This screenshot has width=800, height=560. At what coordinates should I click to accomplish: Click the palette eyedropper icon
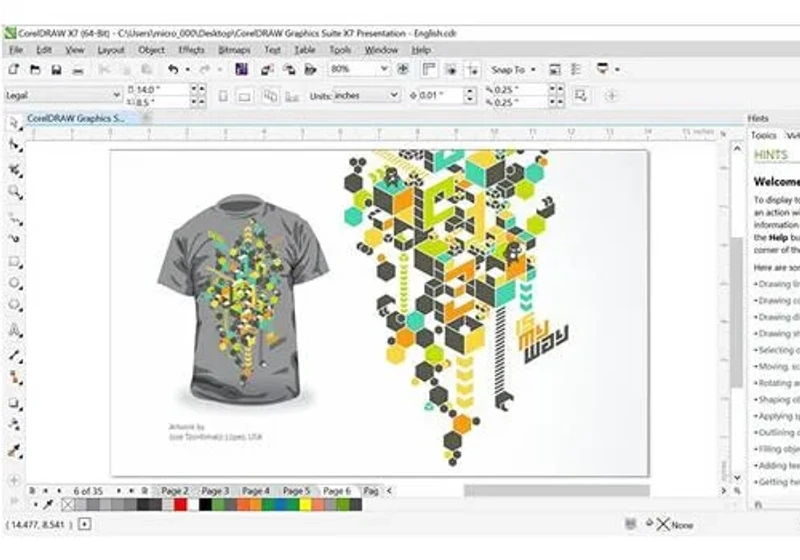[x=48, y=505]
